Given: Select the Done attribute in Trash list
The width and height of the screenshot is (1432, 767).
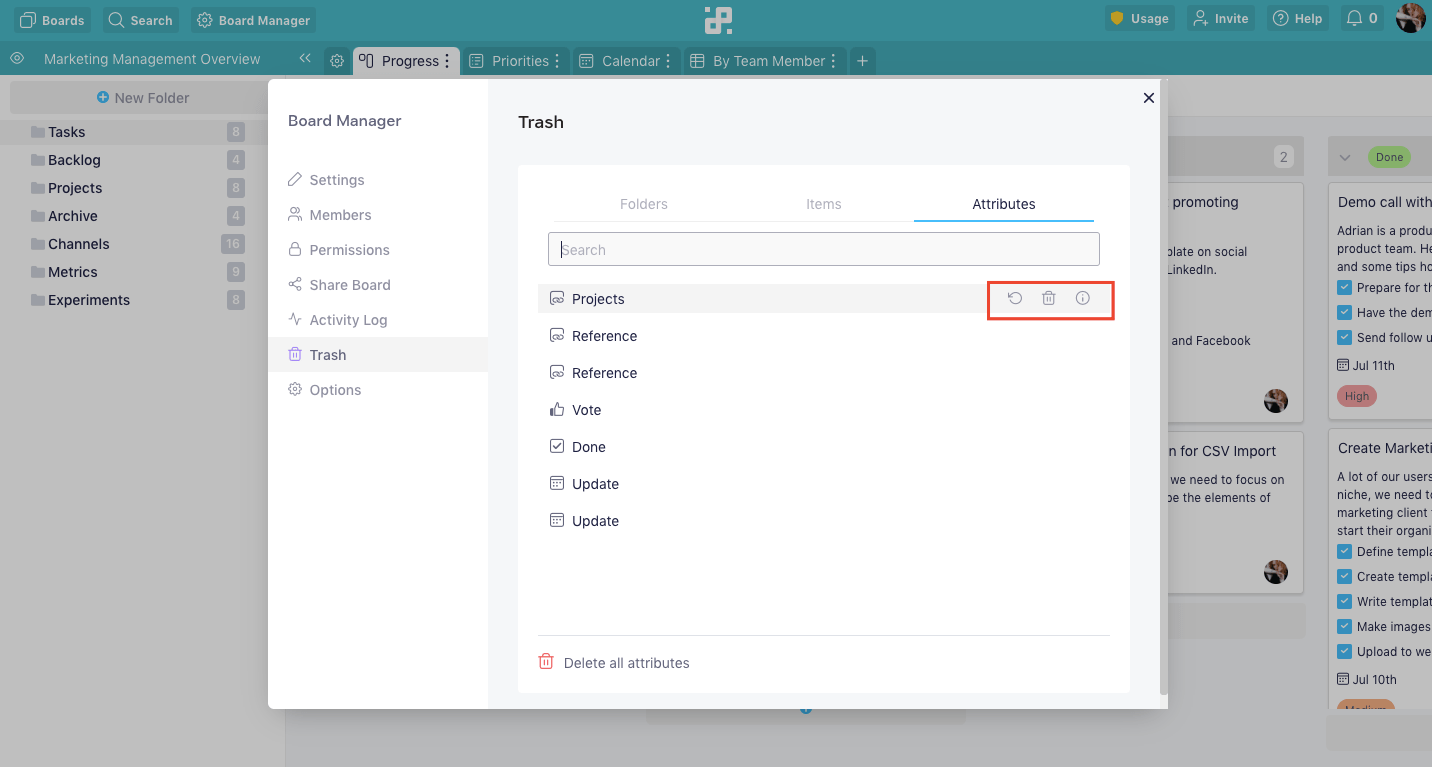Looking at the screenshot, I should 824,447.
